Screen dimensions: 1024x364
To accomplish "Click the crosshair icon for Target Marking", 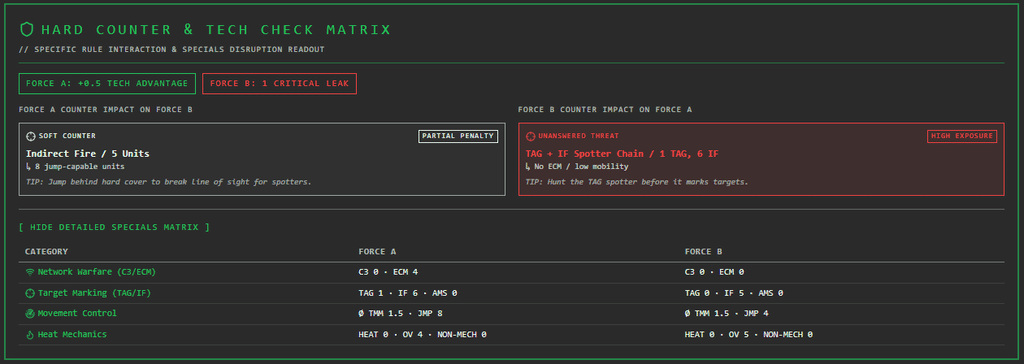I will pyautogui.click(x=29, y=293).
